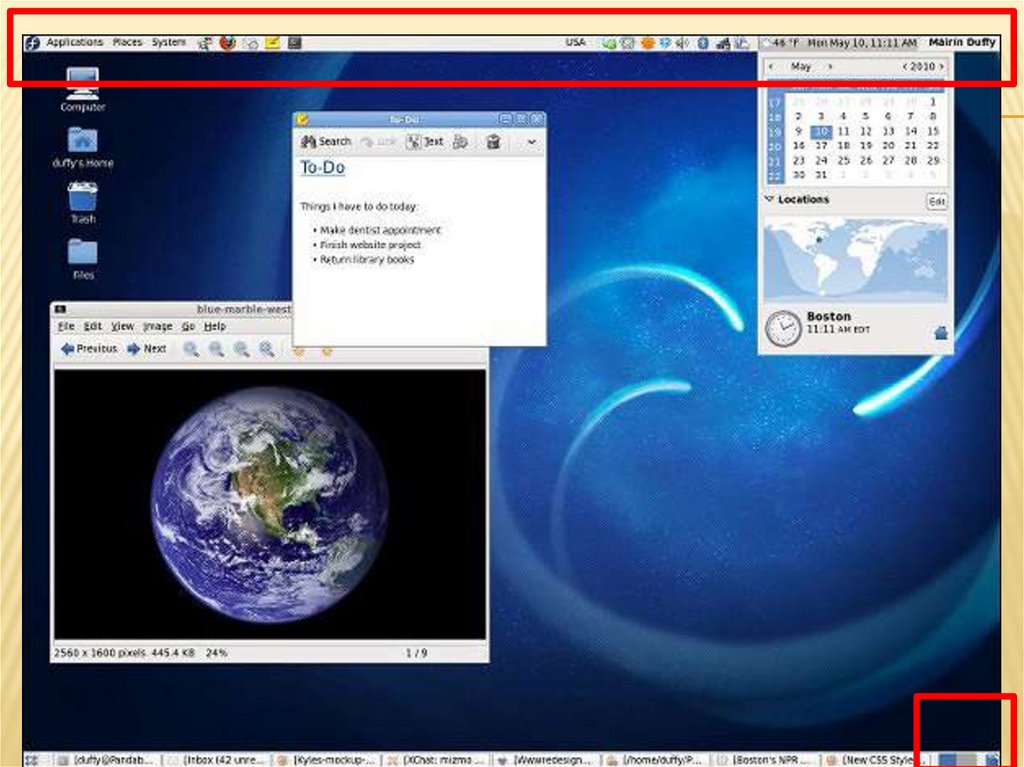This screenshot has height=767, width=1024.
Task: Click the first zoom magnifier icon
Action: pos(191,350)
